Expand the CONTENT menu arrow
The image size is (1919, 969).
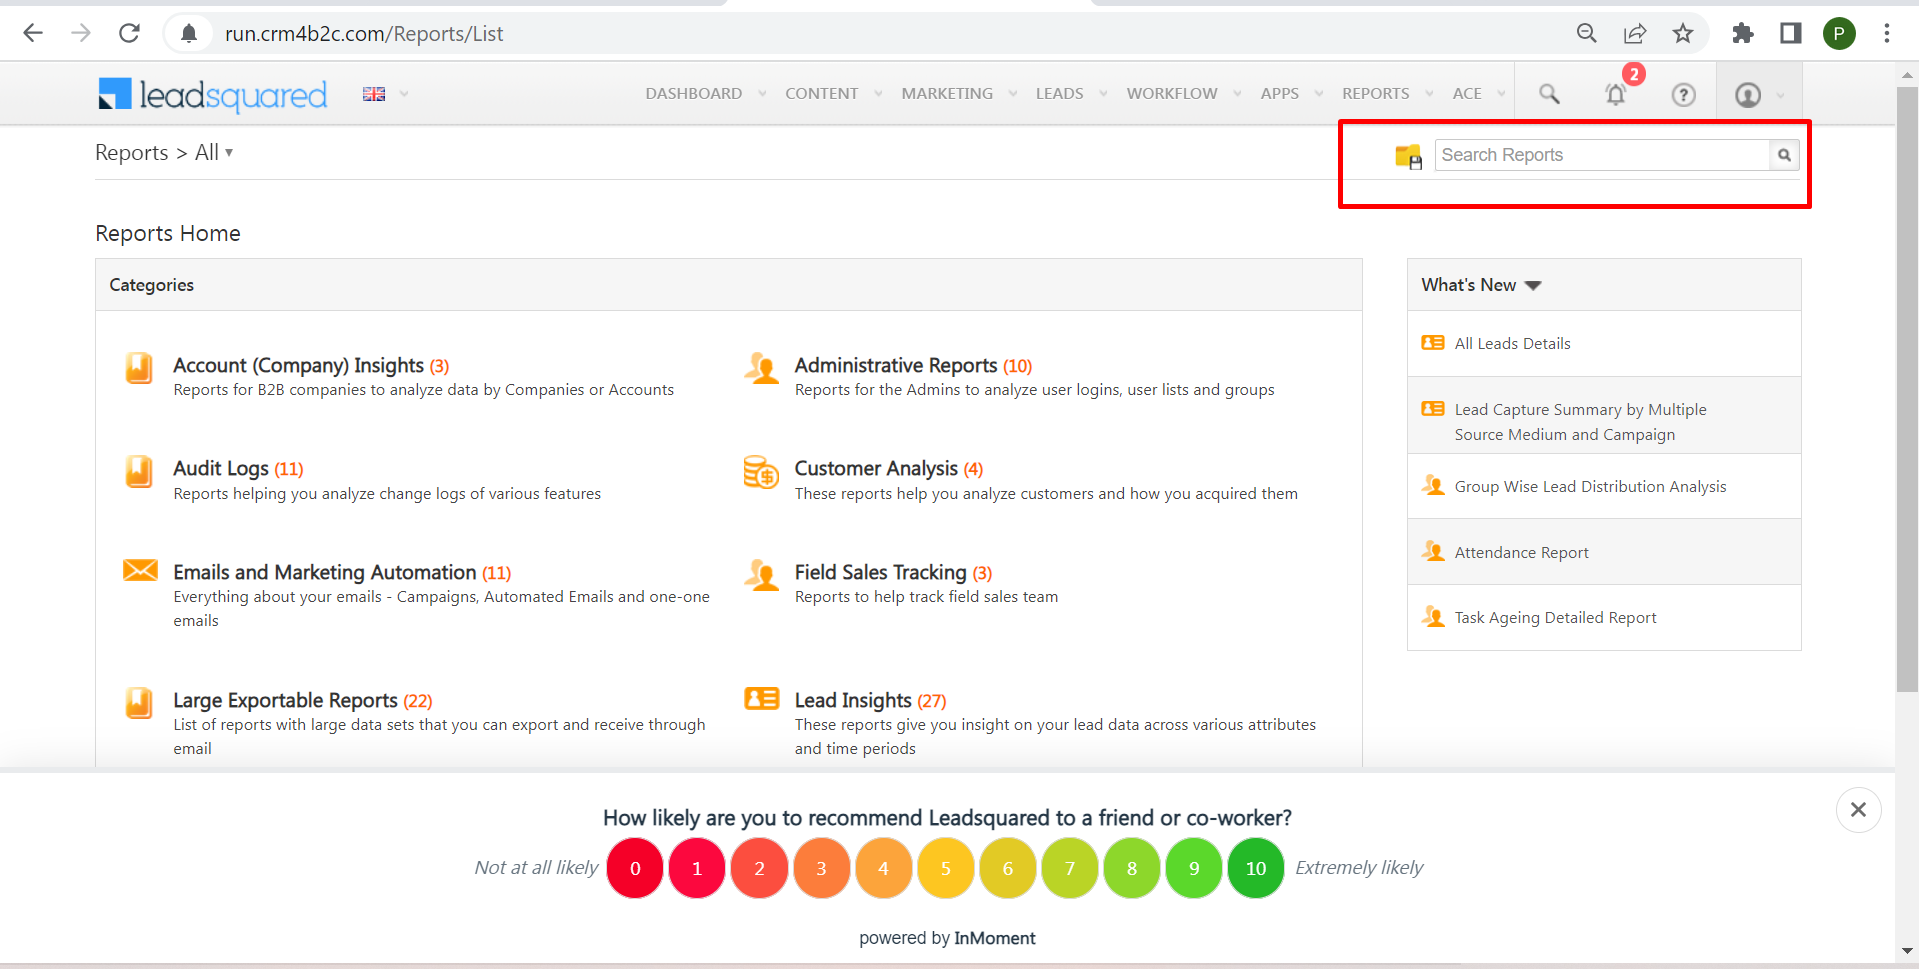tap(878, 94)
